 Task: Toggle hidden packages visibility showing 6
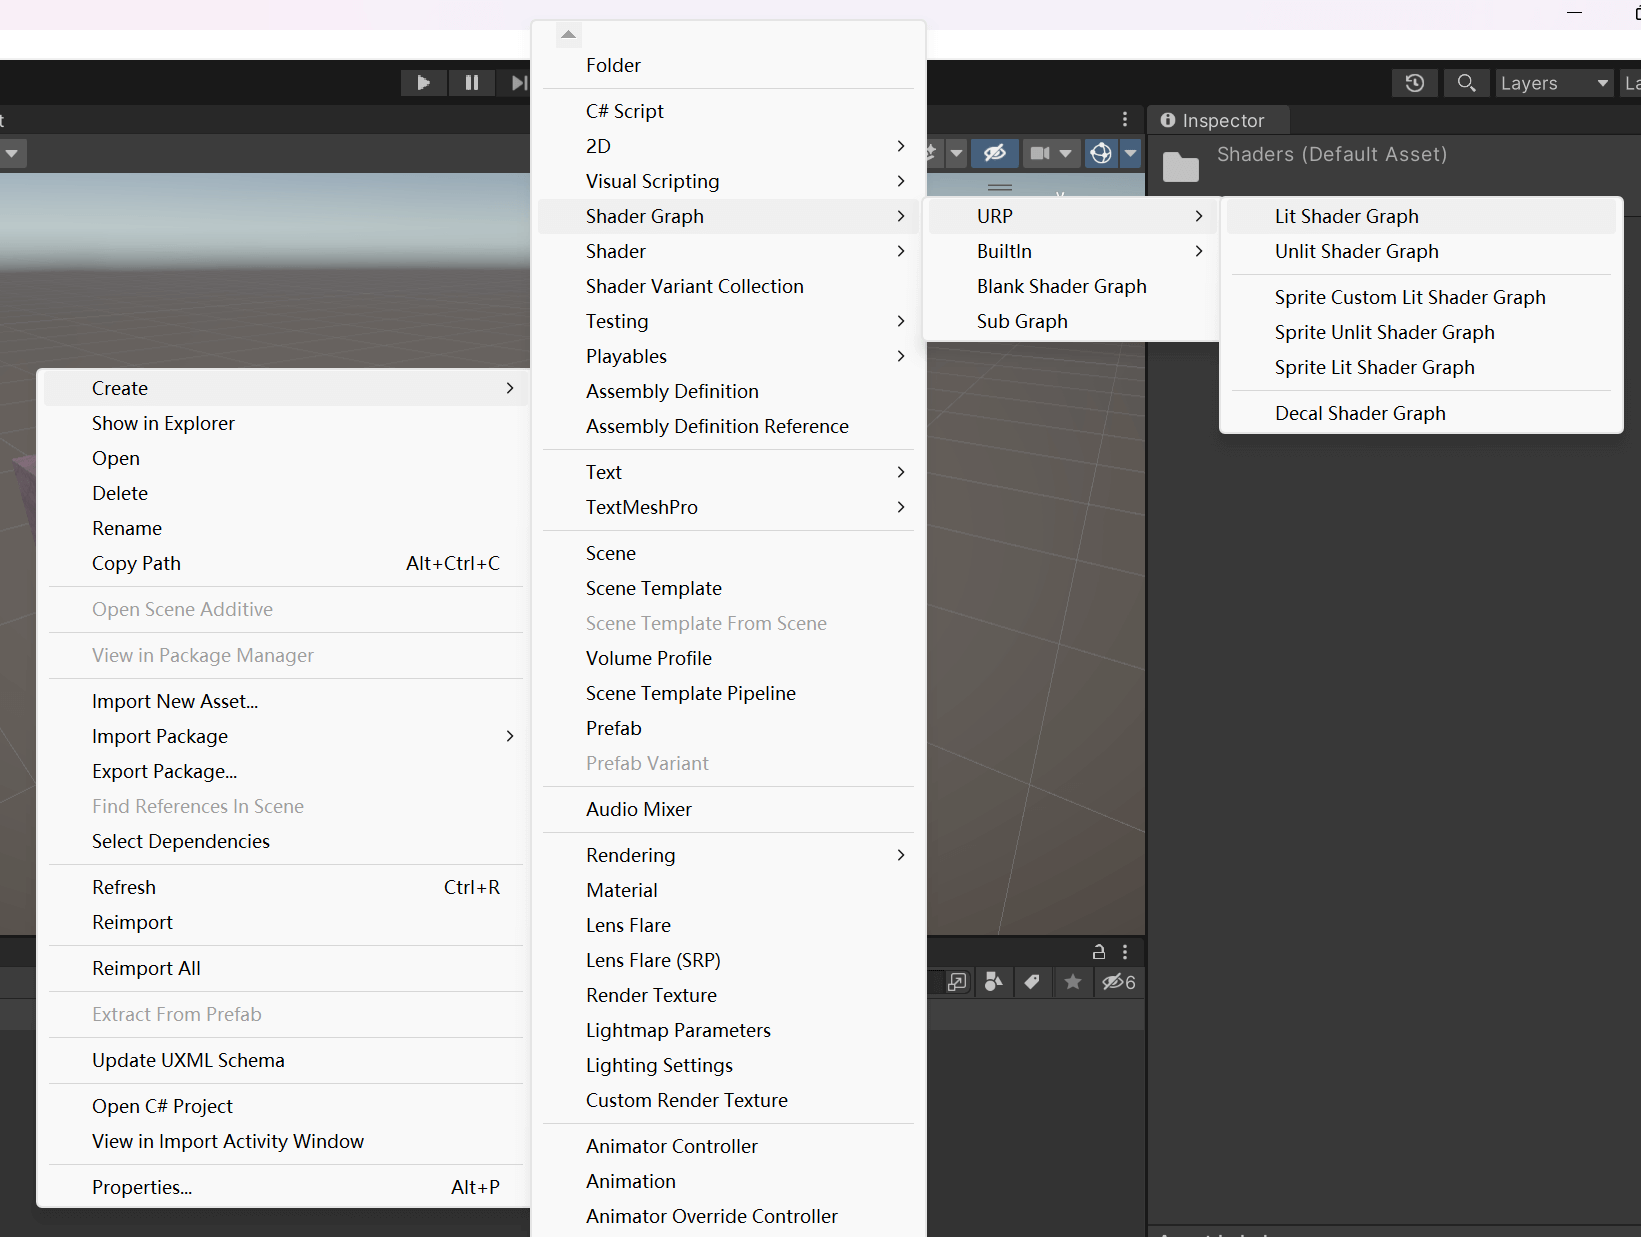(x=1118, y=982)
